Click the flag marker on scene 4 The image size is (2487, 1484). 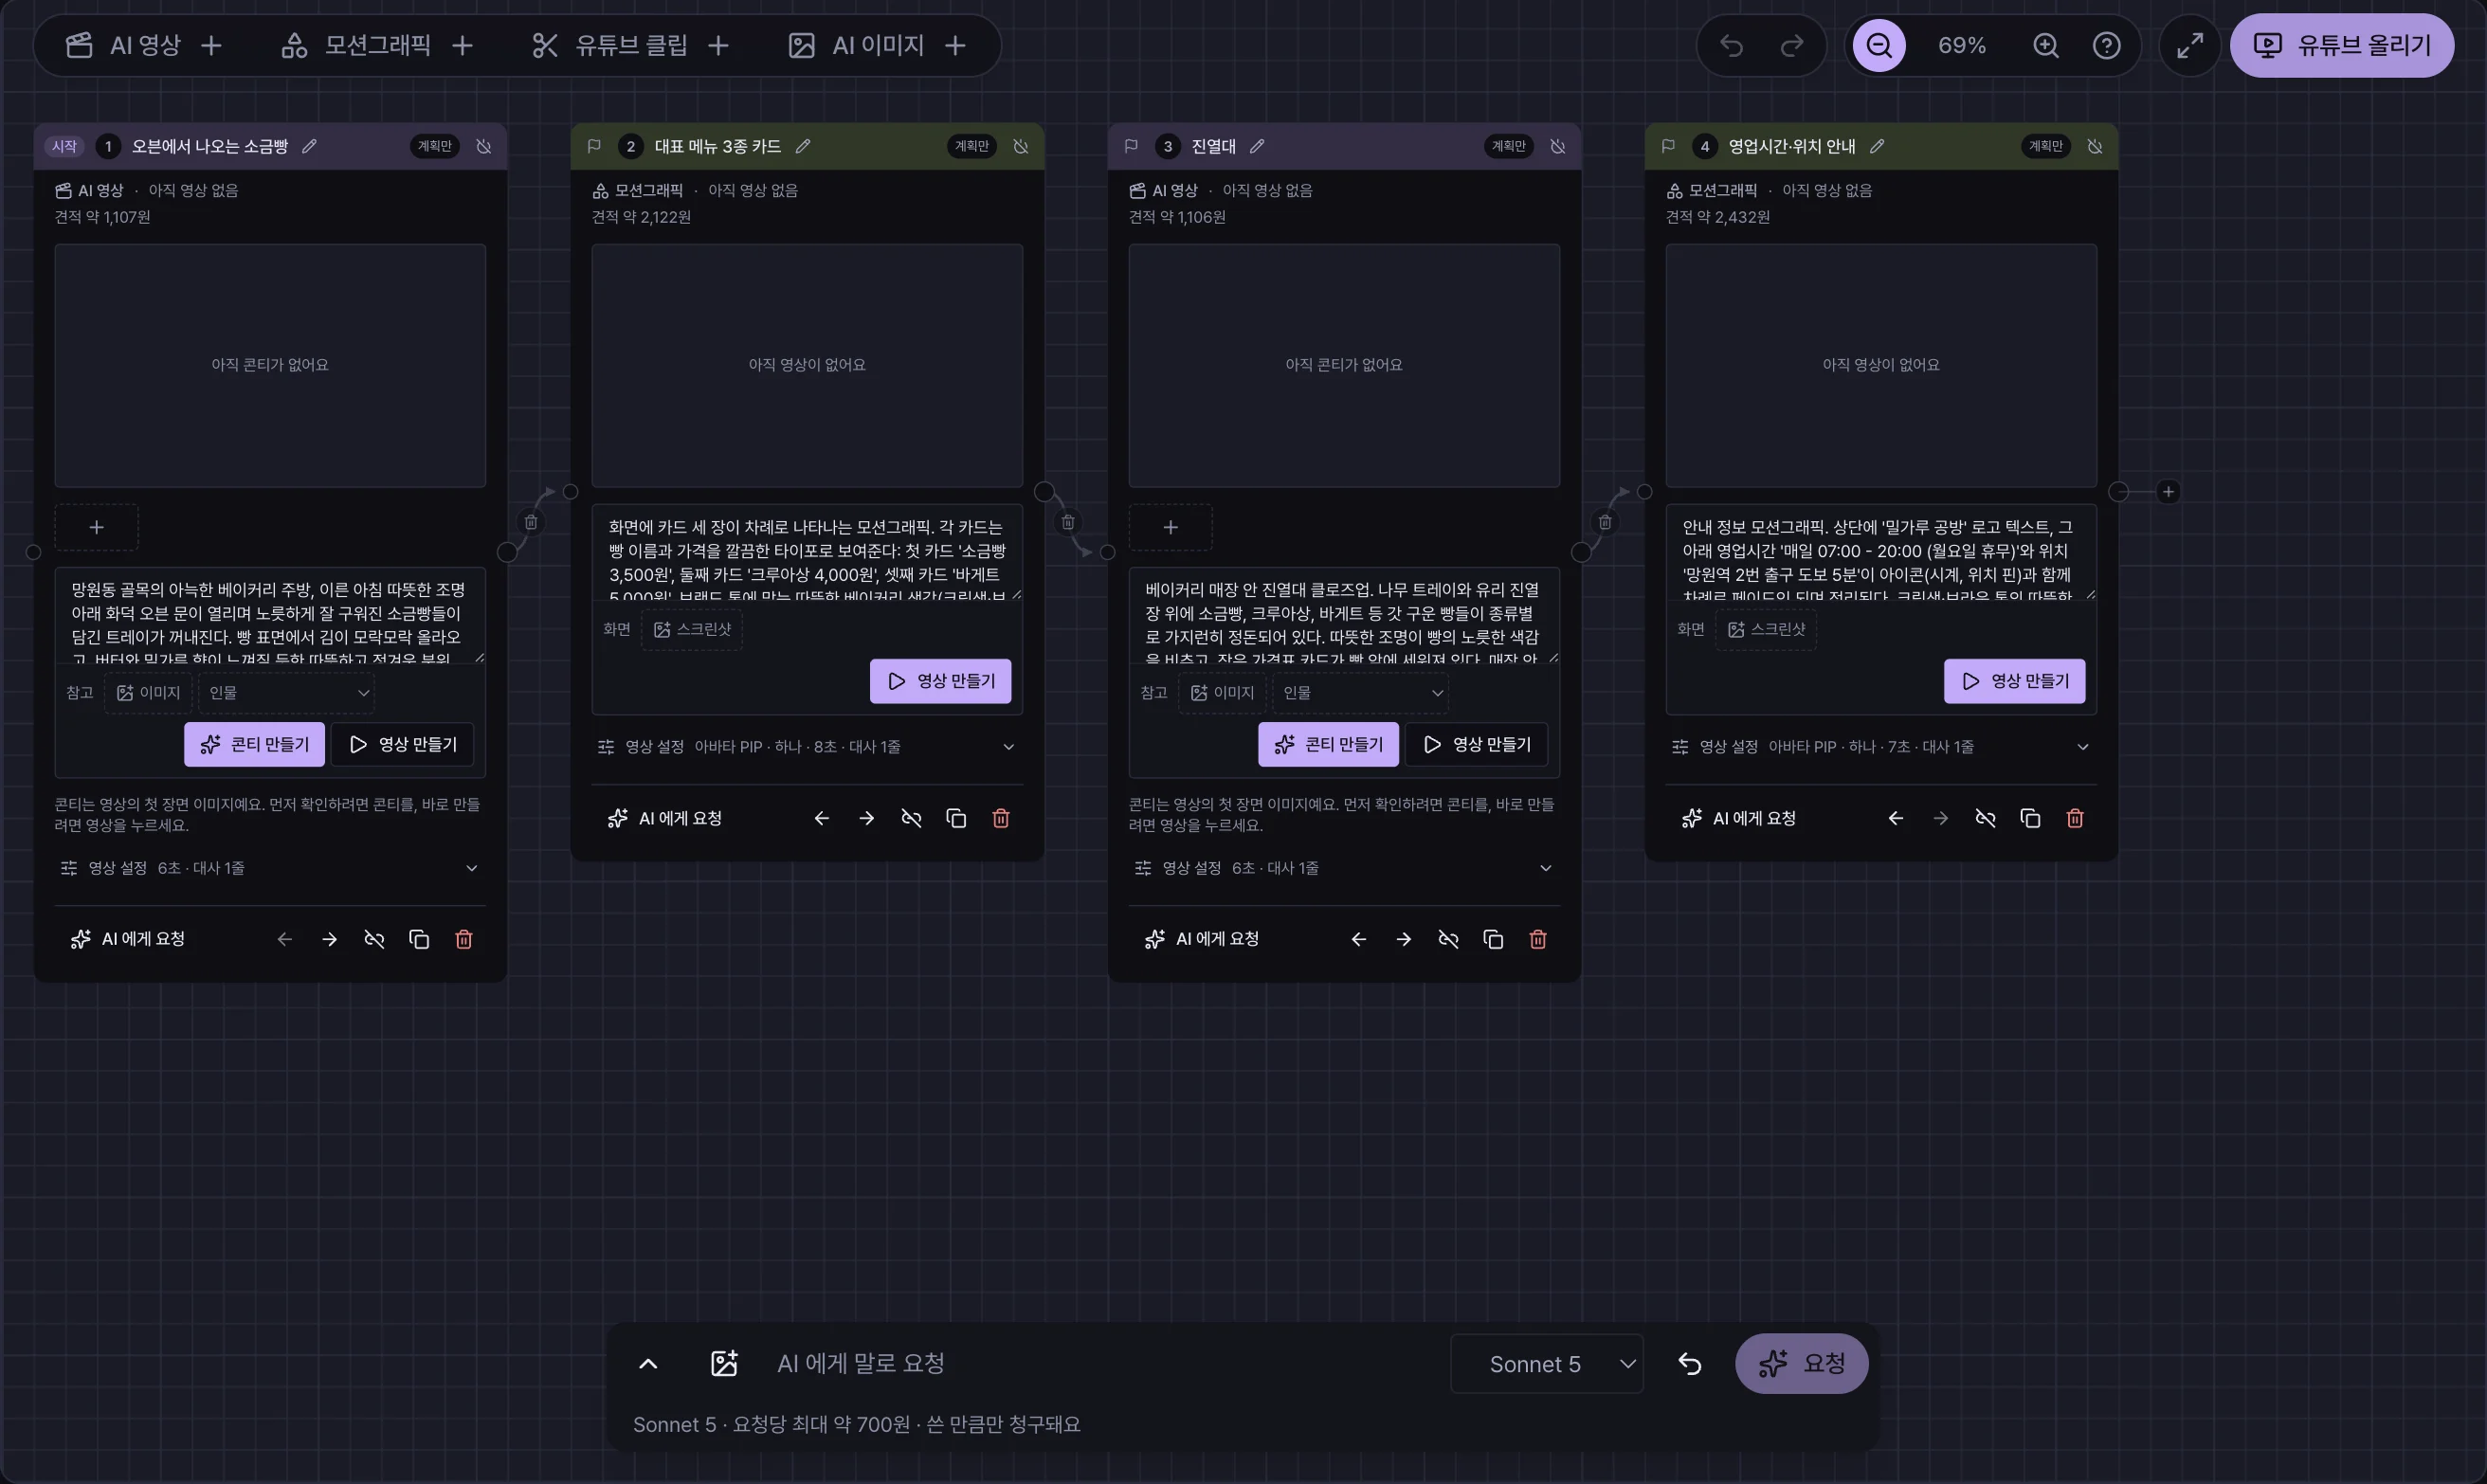click(1668, 146)
